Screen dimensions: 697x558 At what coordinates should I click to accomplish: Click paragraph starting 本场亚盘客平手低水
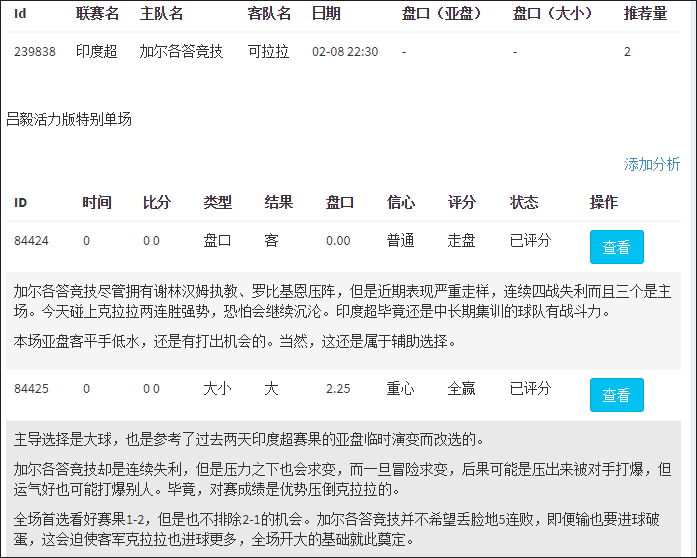pos(235,341)
